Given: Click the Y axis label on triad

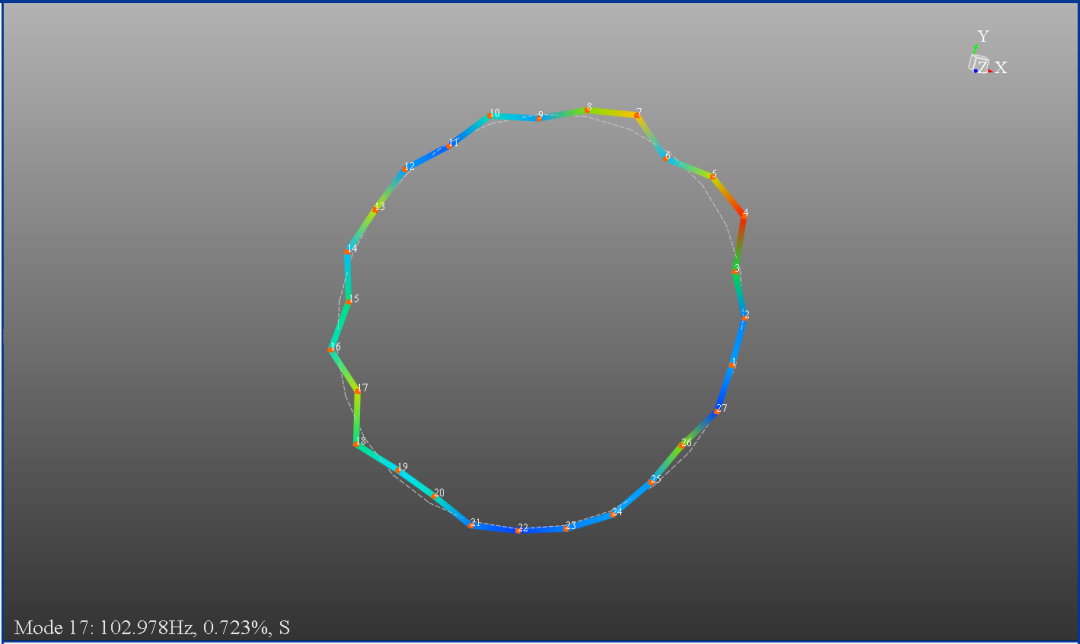Looking at the screenshot, I should pos(983,37).
